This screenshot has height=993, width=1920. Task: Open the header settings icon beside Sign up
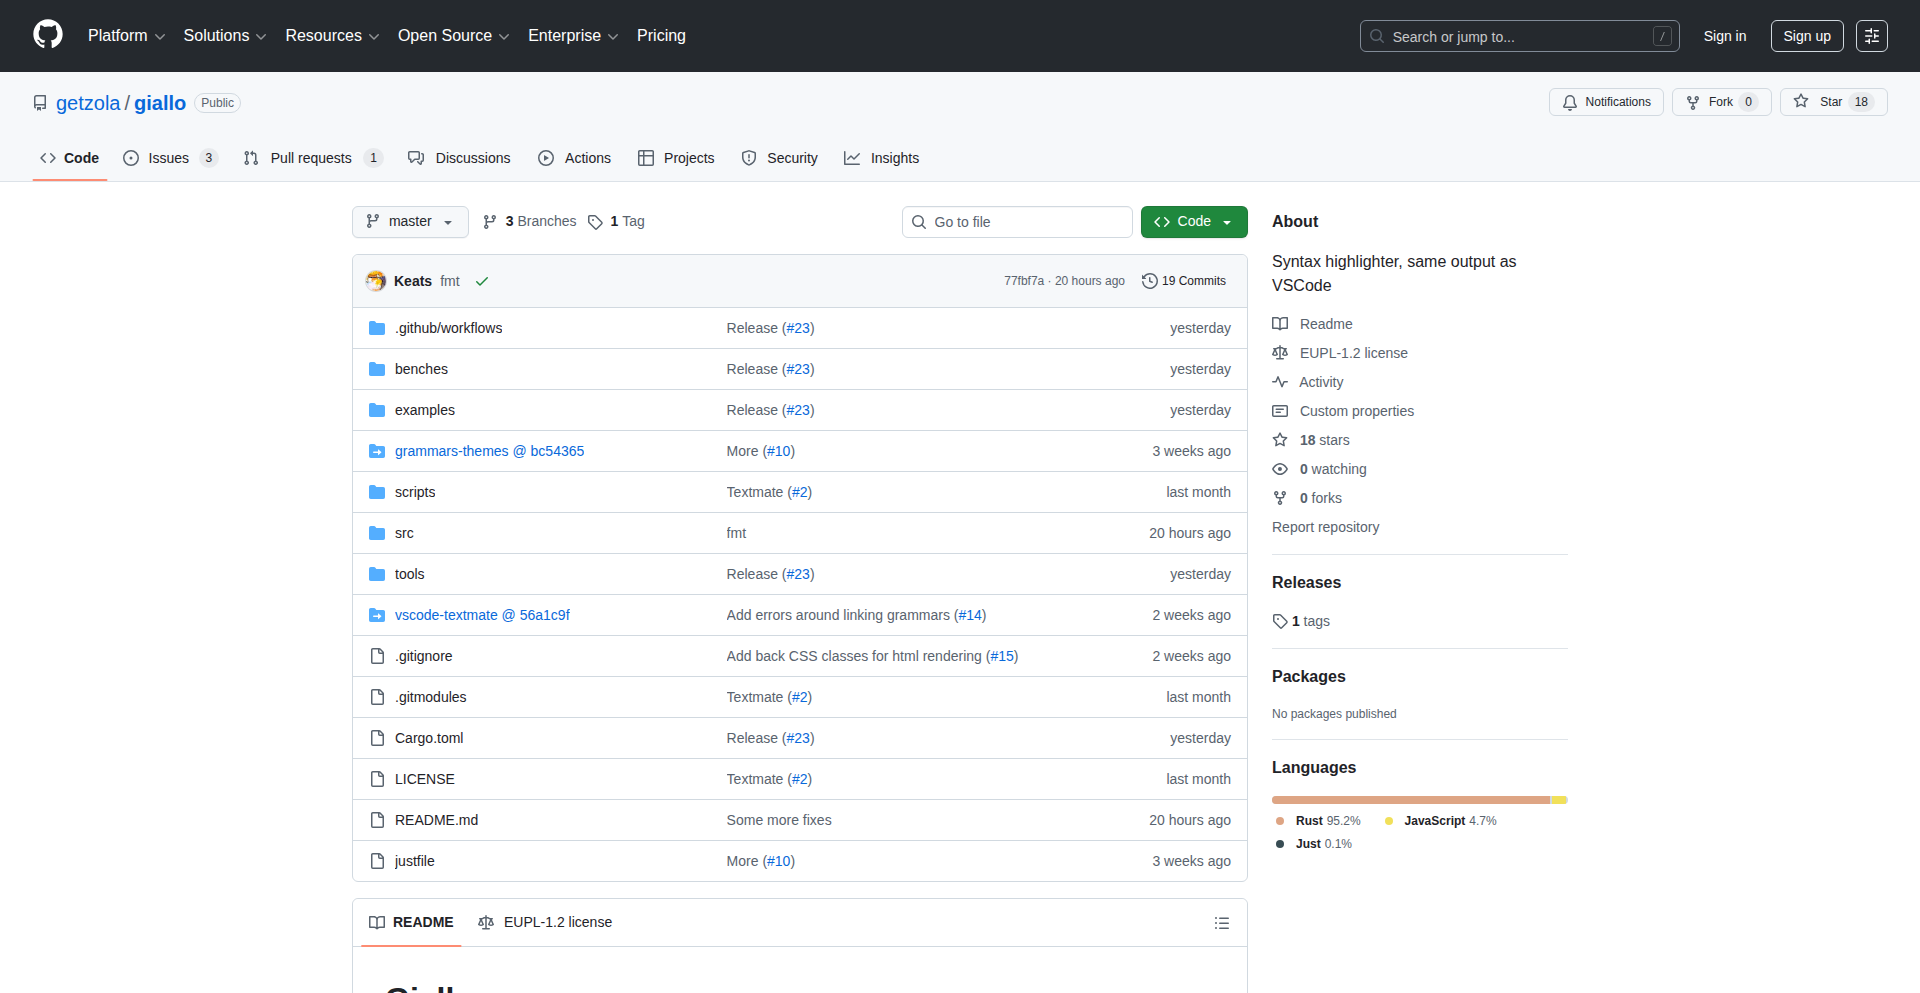(1871, 36)
